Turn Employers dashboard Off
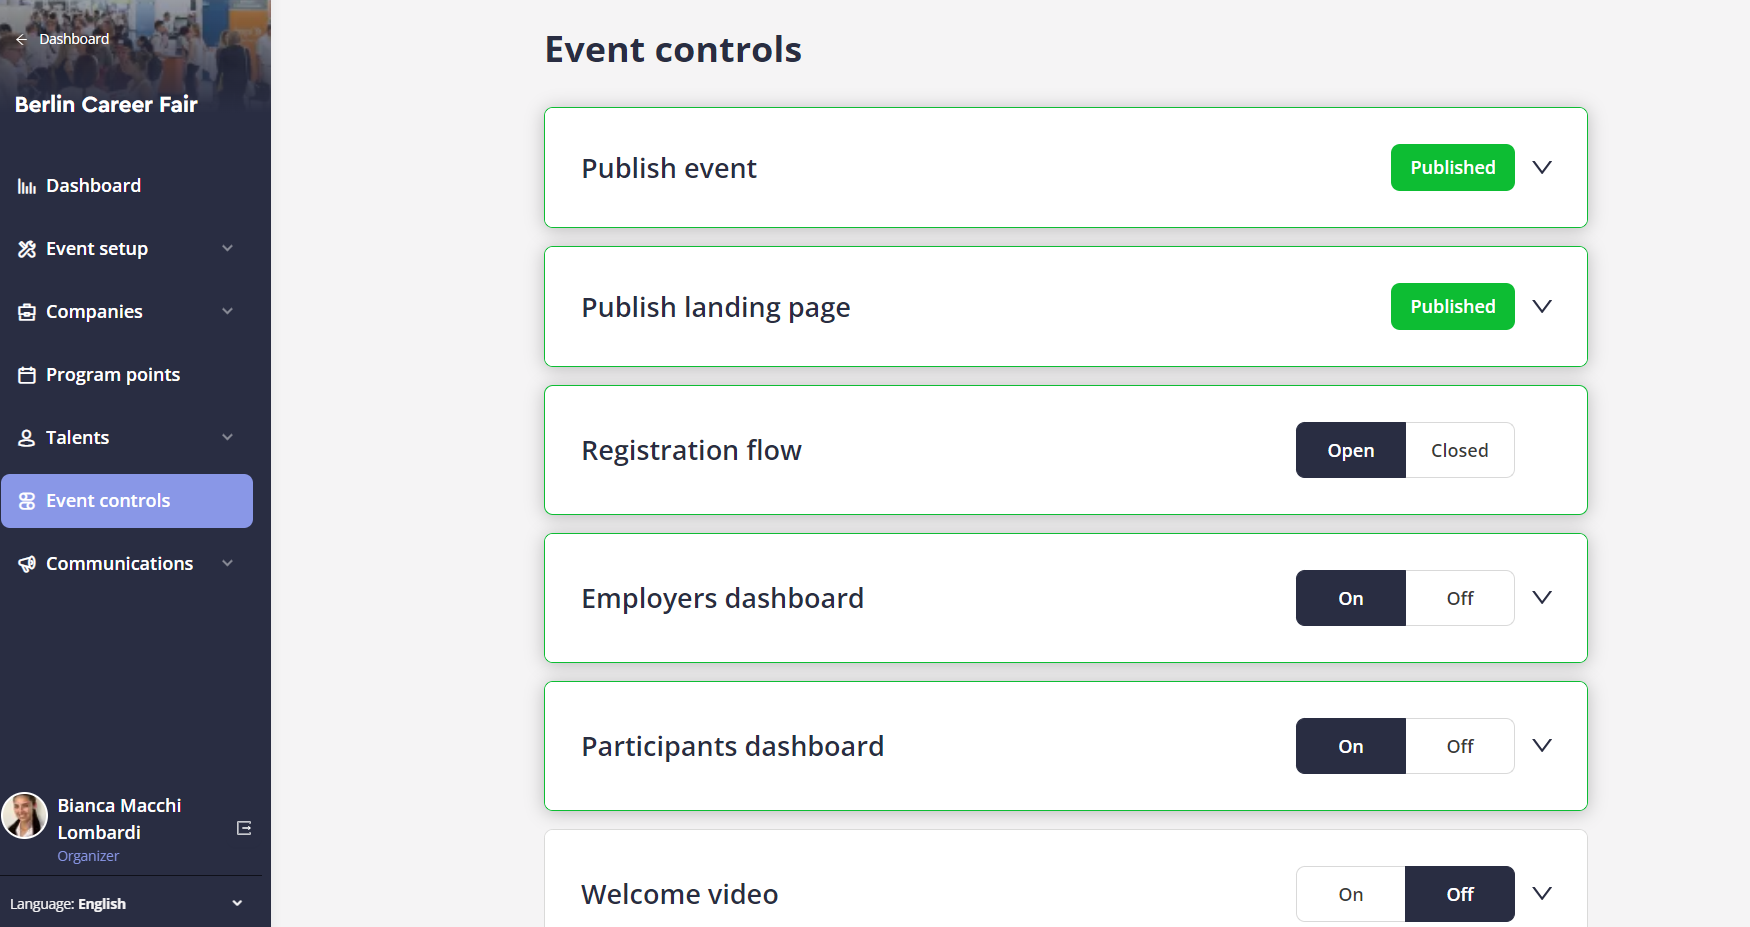Viewport: 1750px width, 927px height. [x=1460, y=598]
